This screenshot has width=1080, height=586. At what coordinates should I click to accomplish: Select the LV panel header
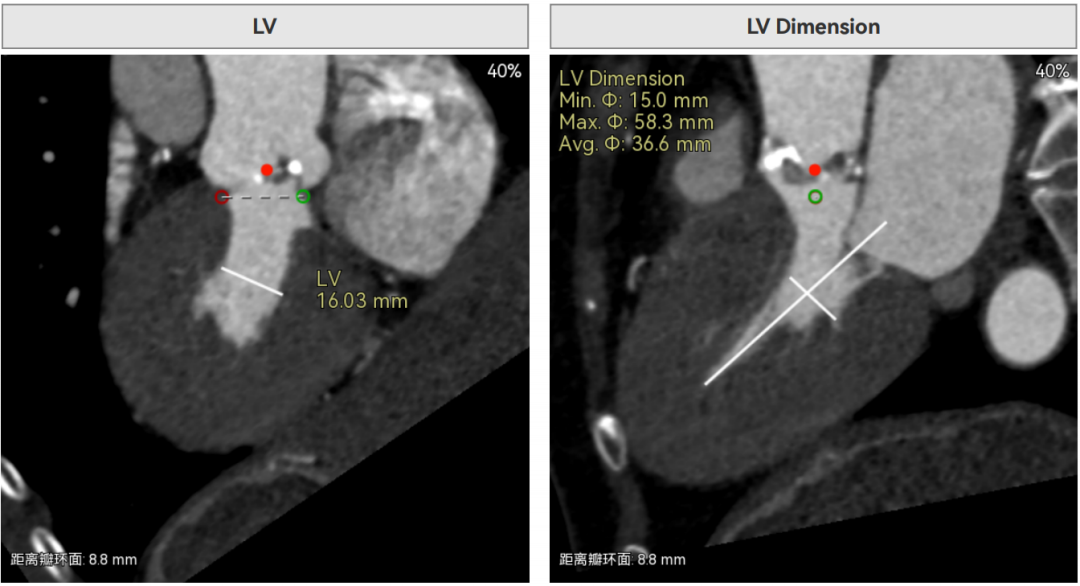265,27
